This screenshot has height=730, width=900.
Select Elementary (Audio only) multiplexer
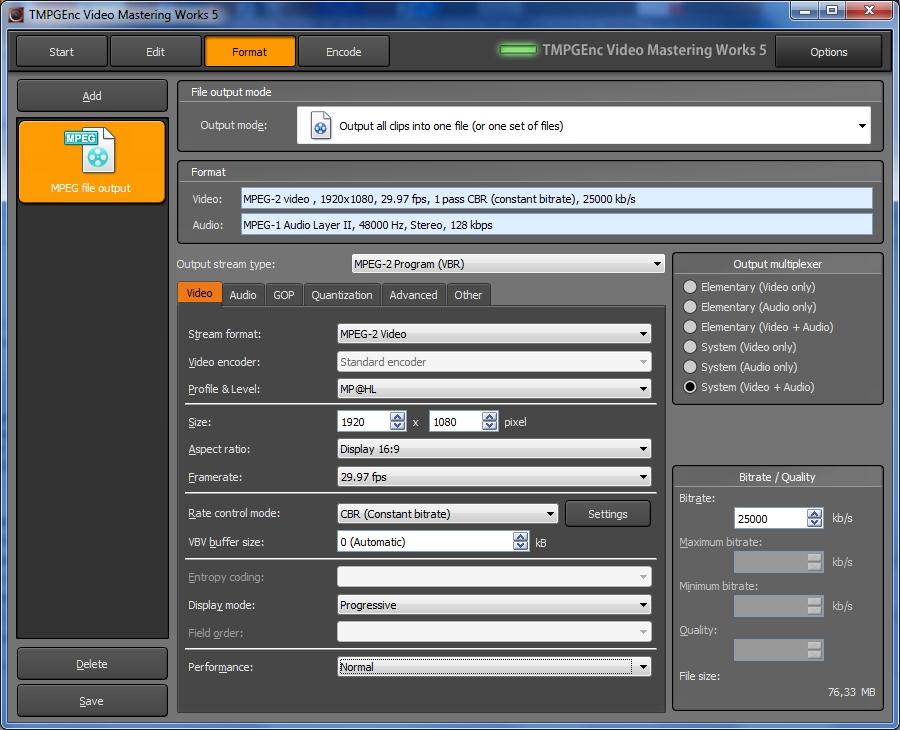pos(750,307)
